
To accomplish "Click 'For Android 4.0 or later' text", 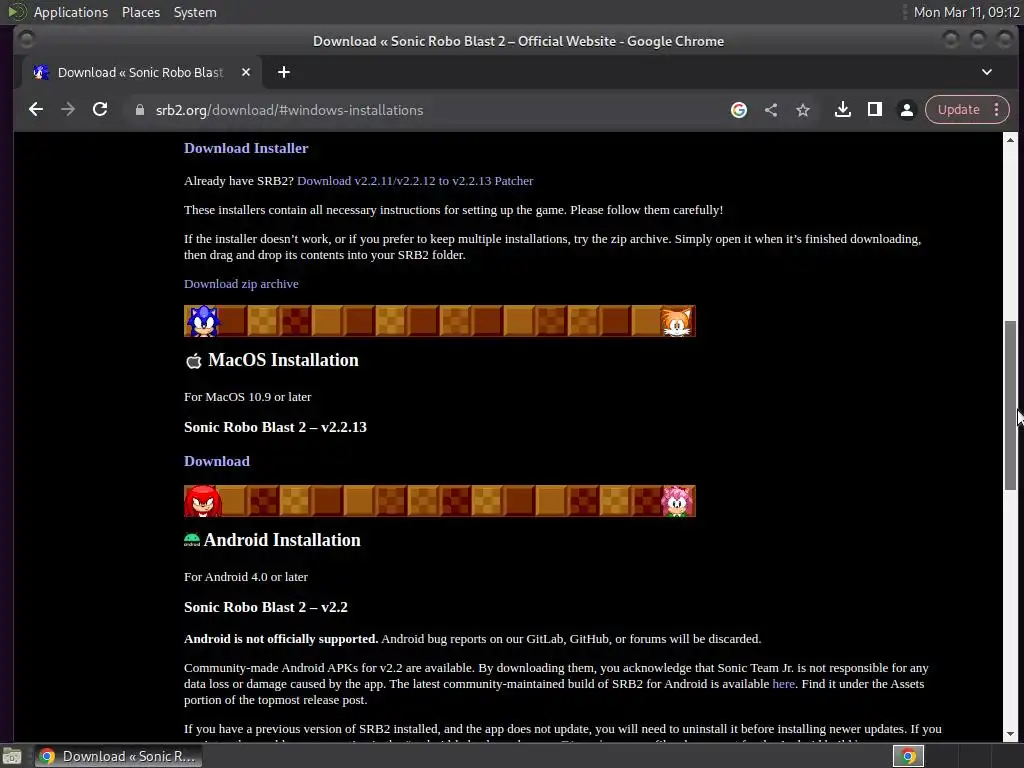I will 246,577.
